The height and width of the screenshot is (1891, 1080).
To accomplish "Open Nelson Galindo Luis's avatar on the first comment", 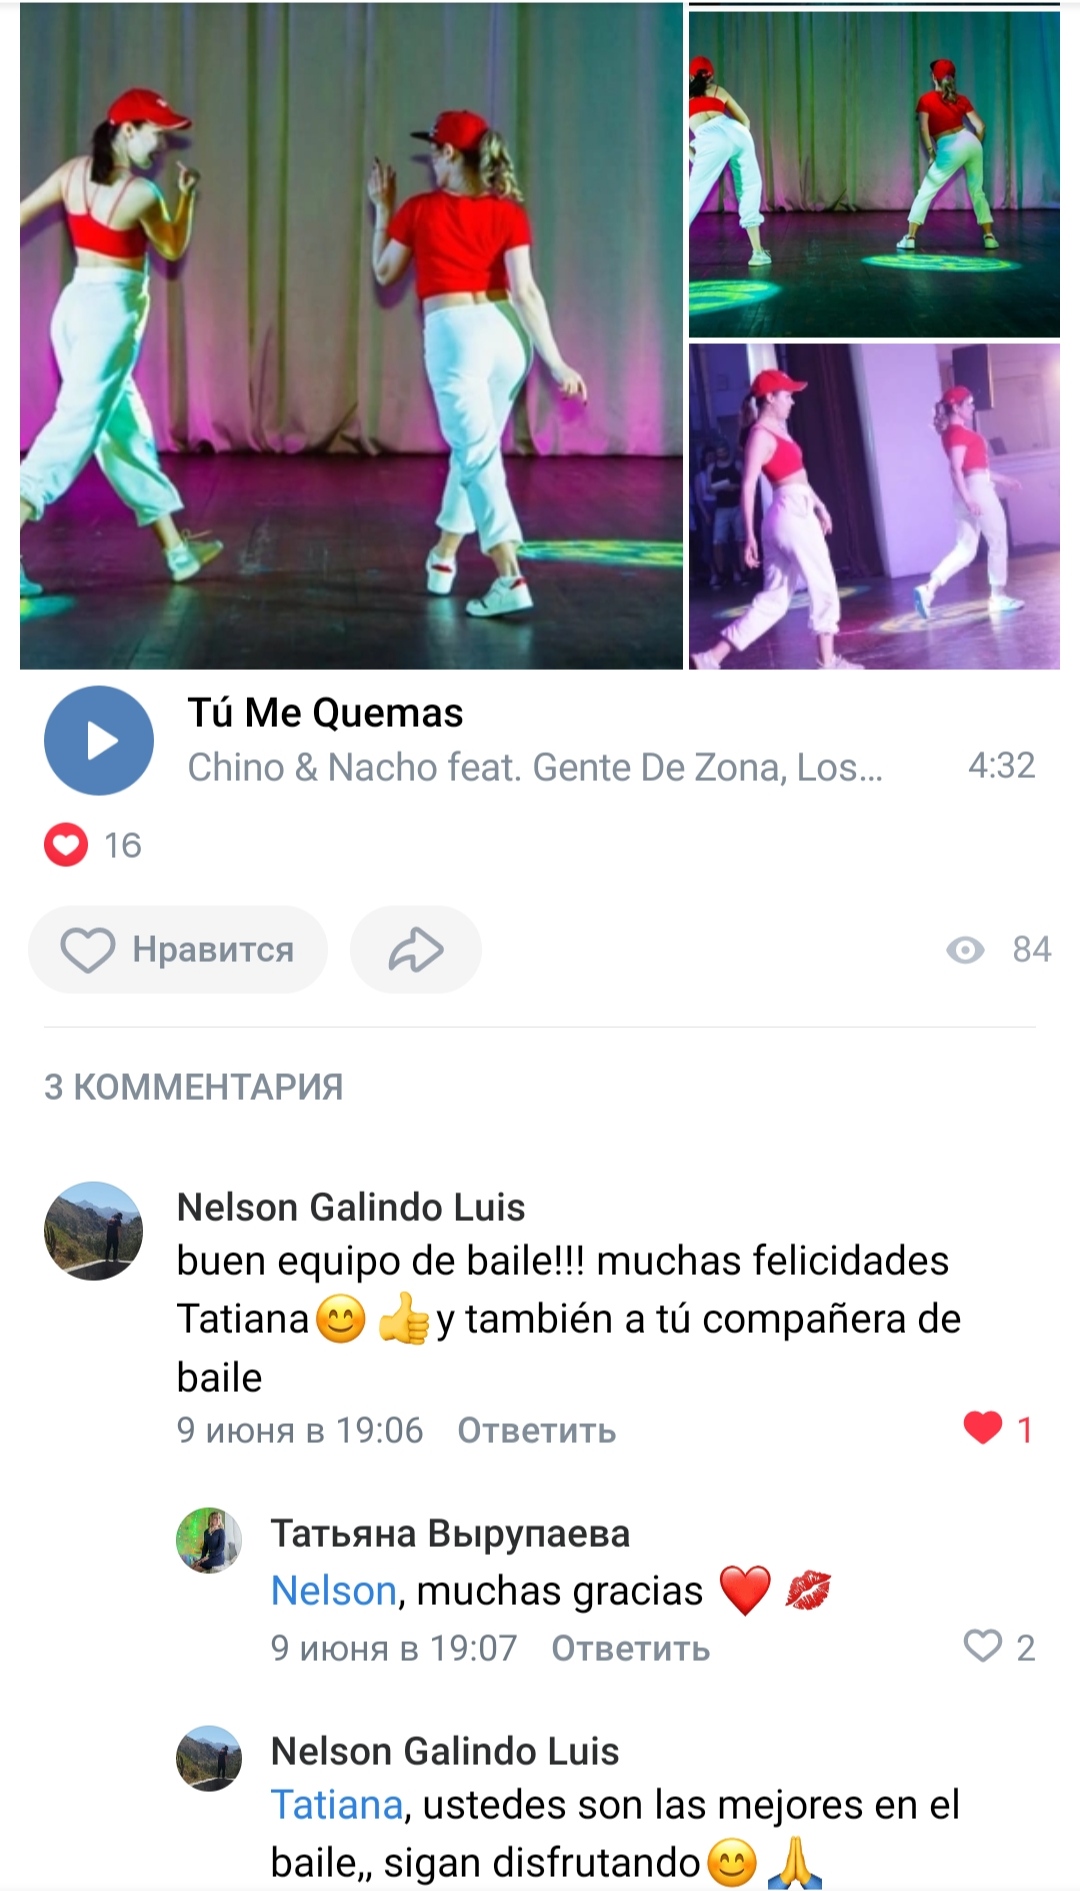I will coord(94,1231).
